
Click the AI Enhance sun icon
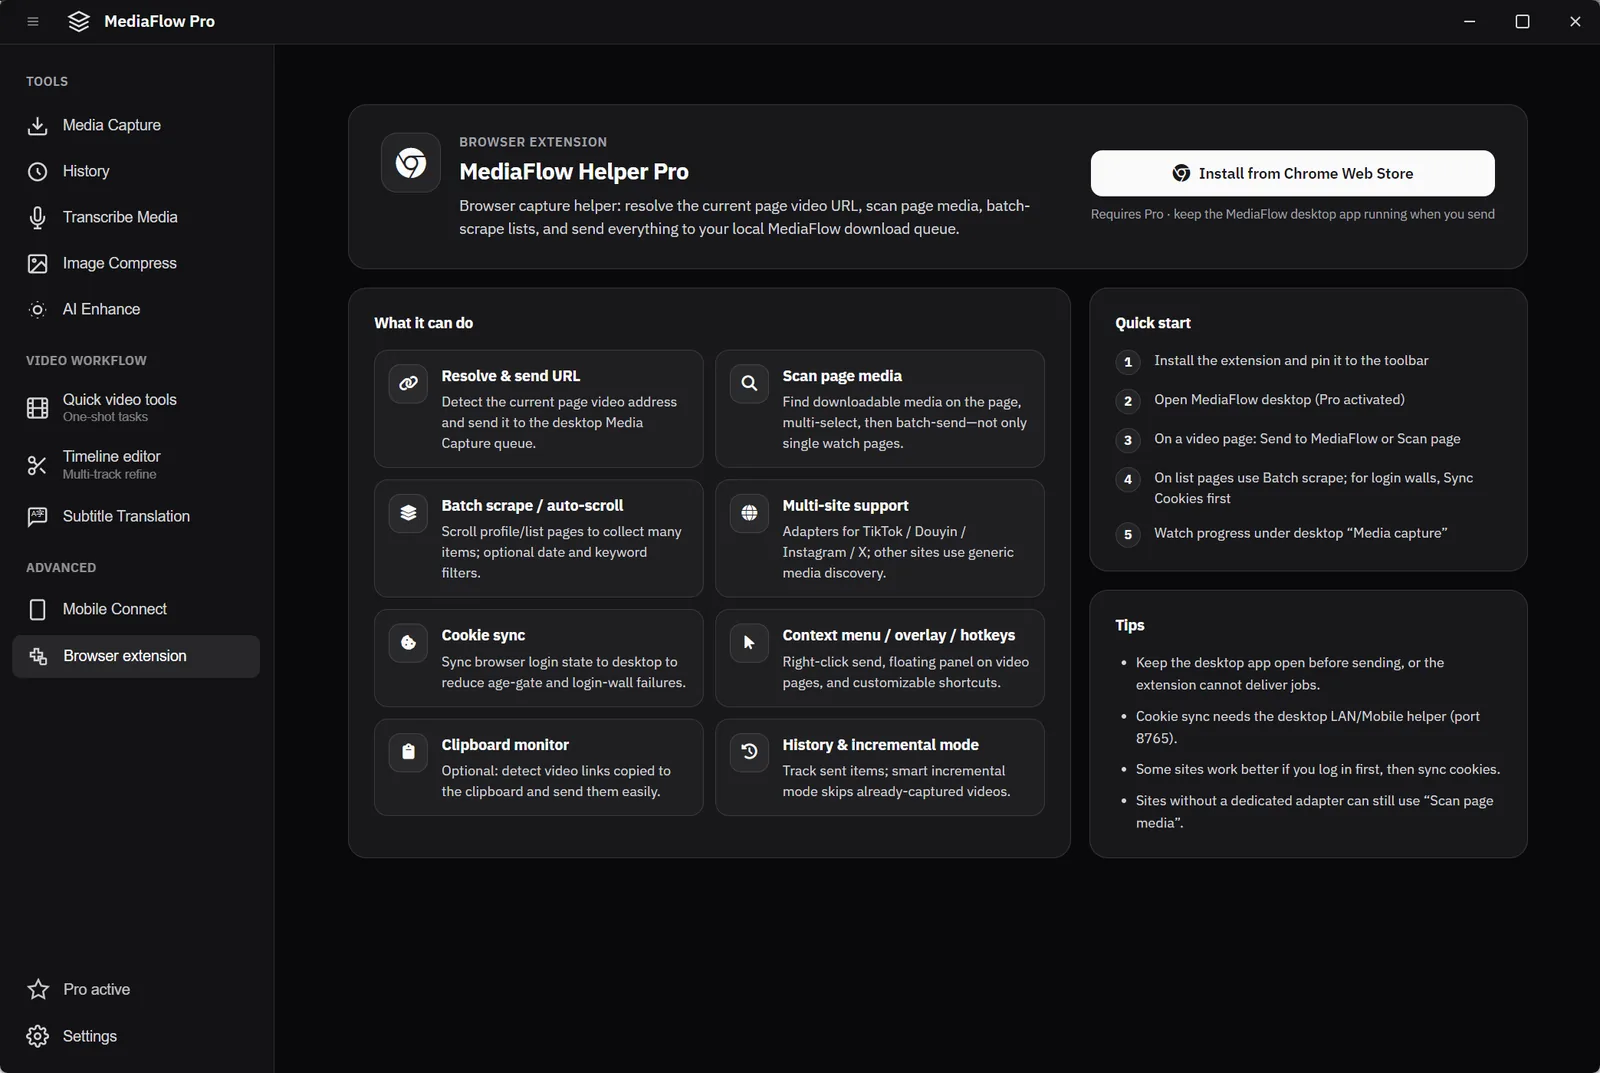point(38,310)
